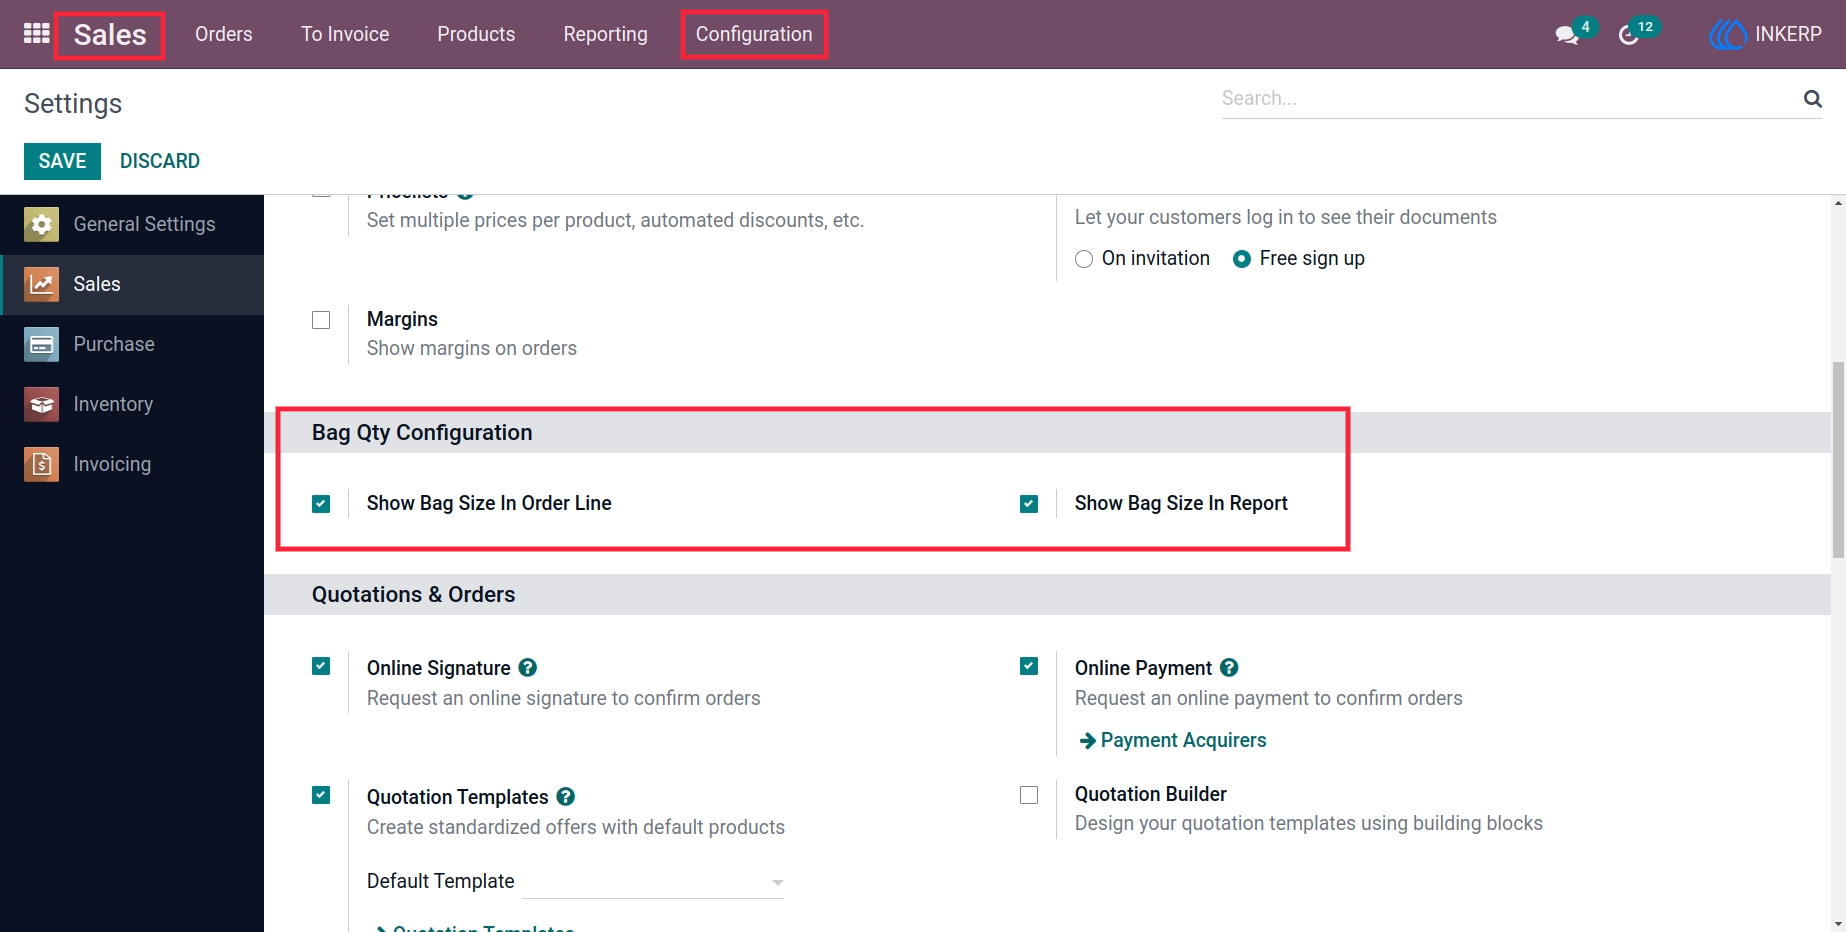Viewport: 1846px width, 932px height.
Task: Click the search magnifier icon
Action: 1812,98
